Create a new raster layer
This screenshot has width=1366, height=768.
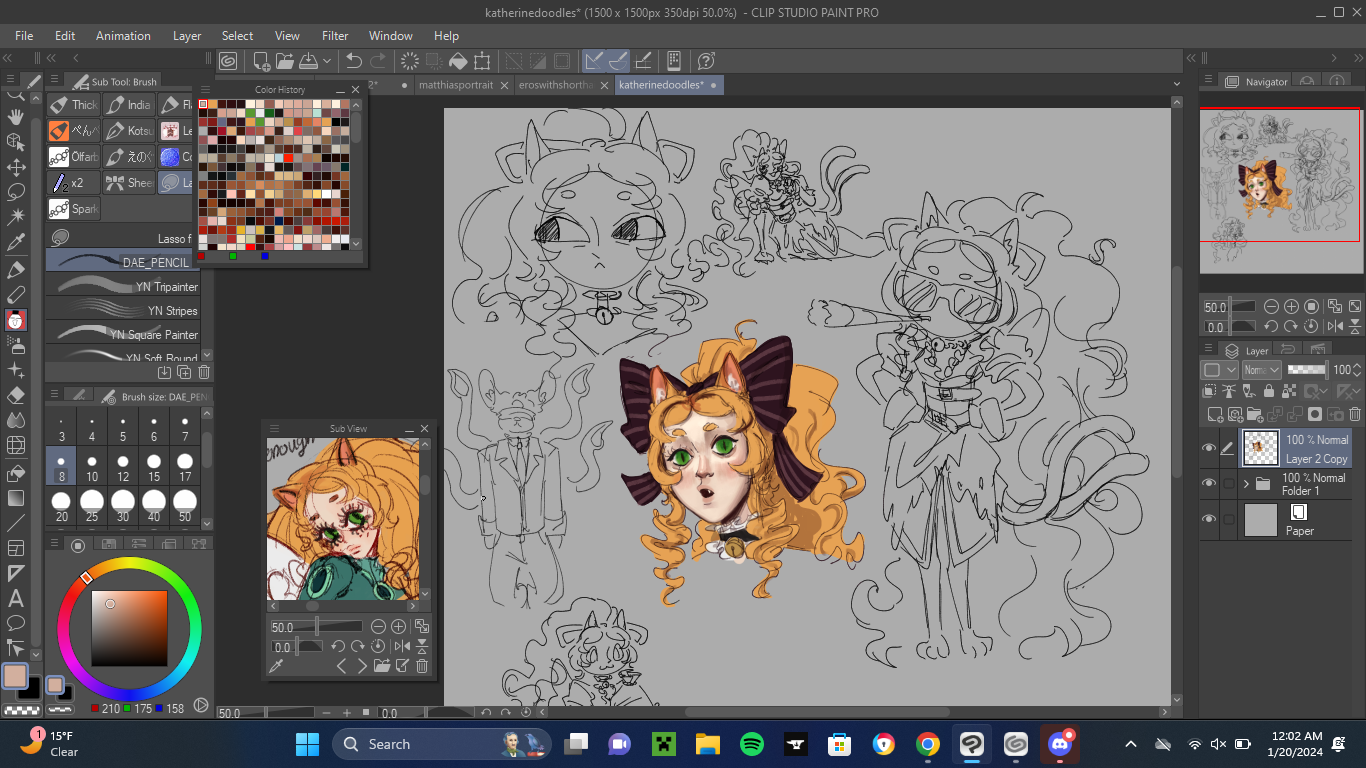(x=1214, y=414)
